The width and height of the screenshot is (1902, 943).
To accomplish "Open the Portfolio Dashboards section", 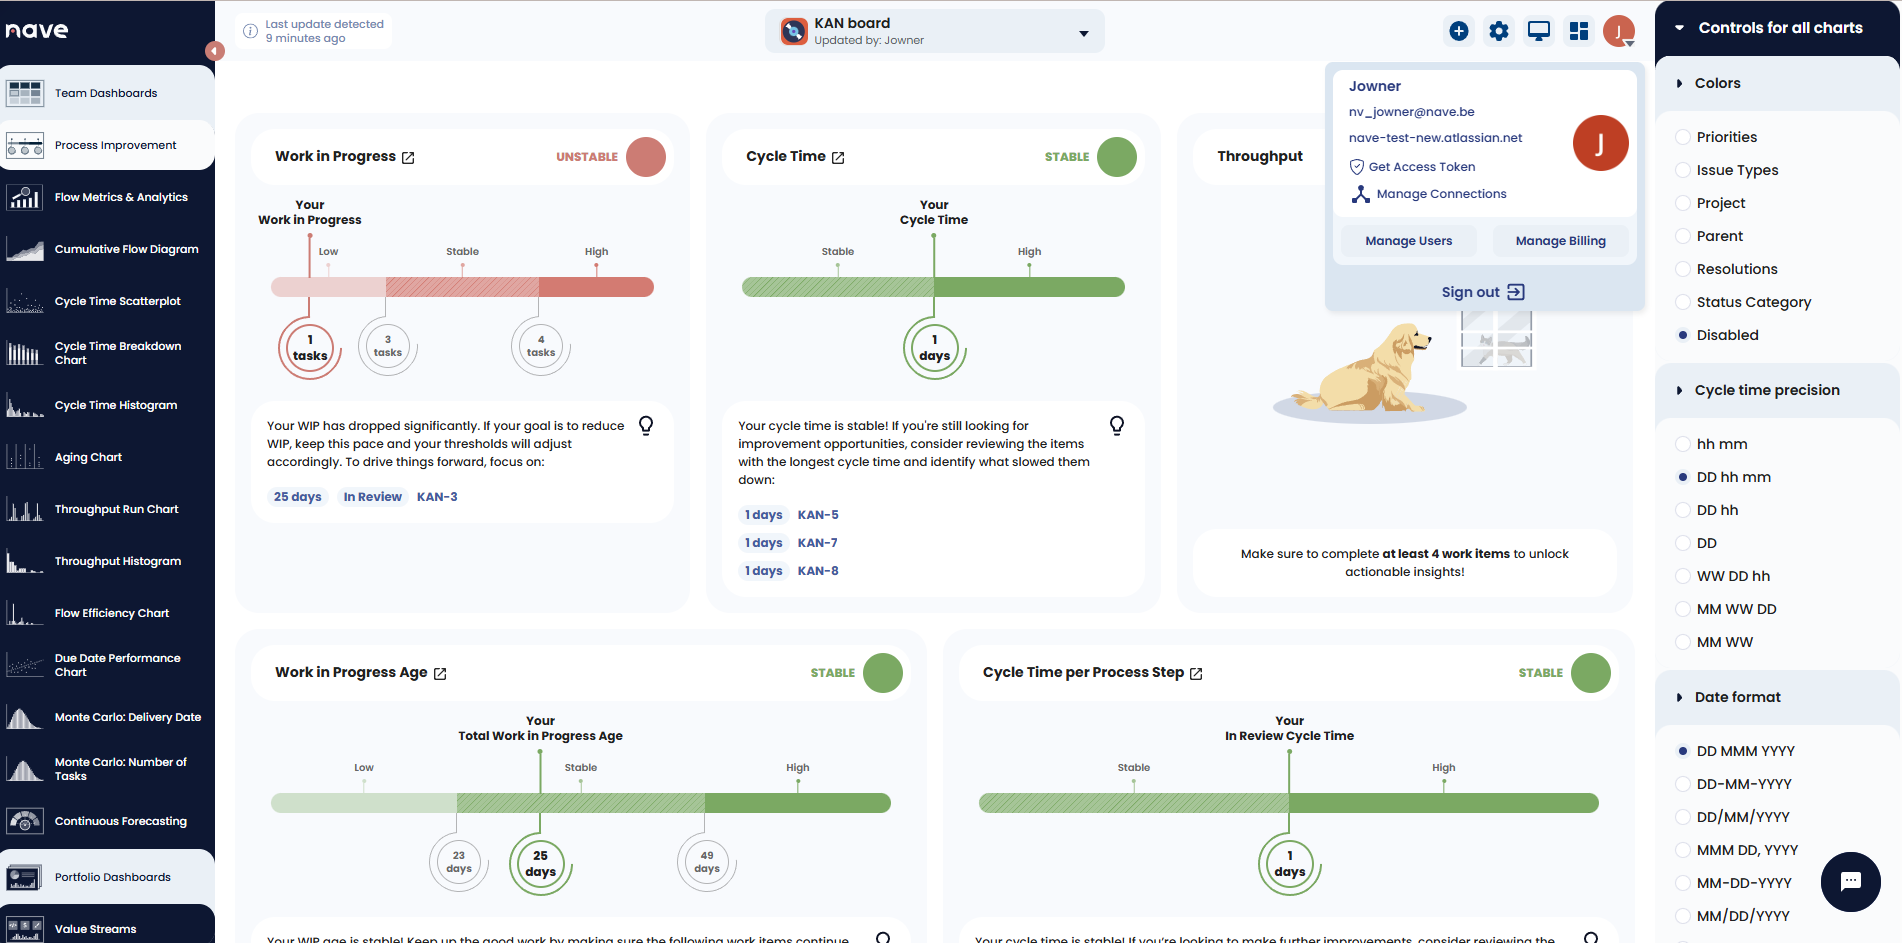I will pos(112,877).
